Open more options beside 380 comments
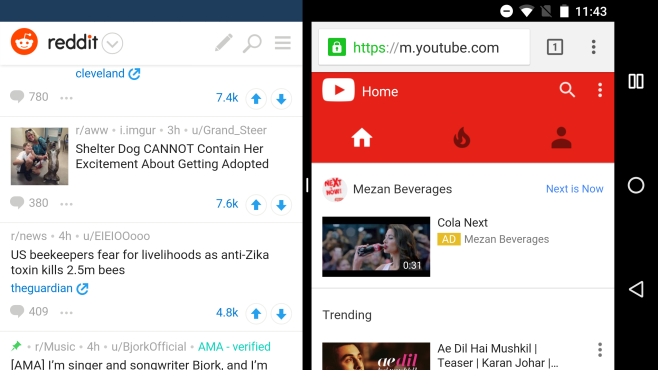The image size is (658, 370). click(66, 204)
